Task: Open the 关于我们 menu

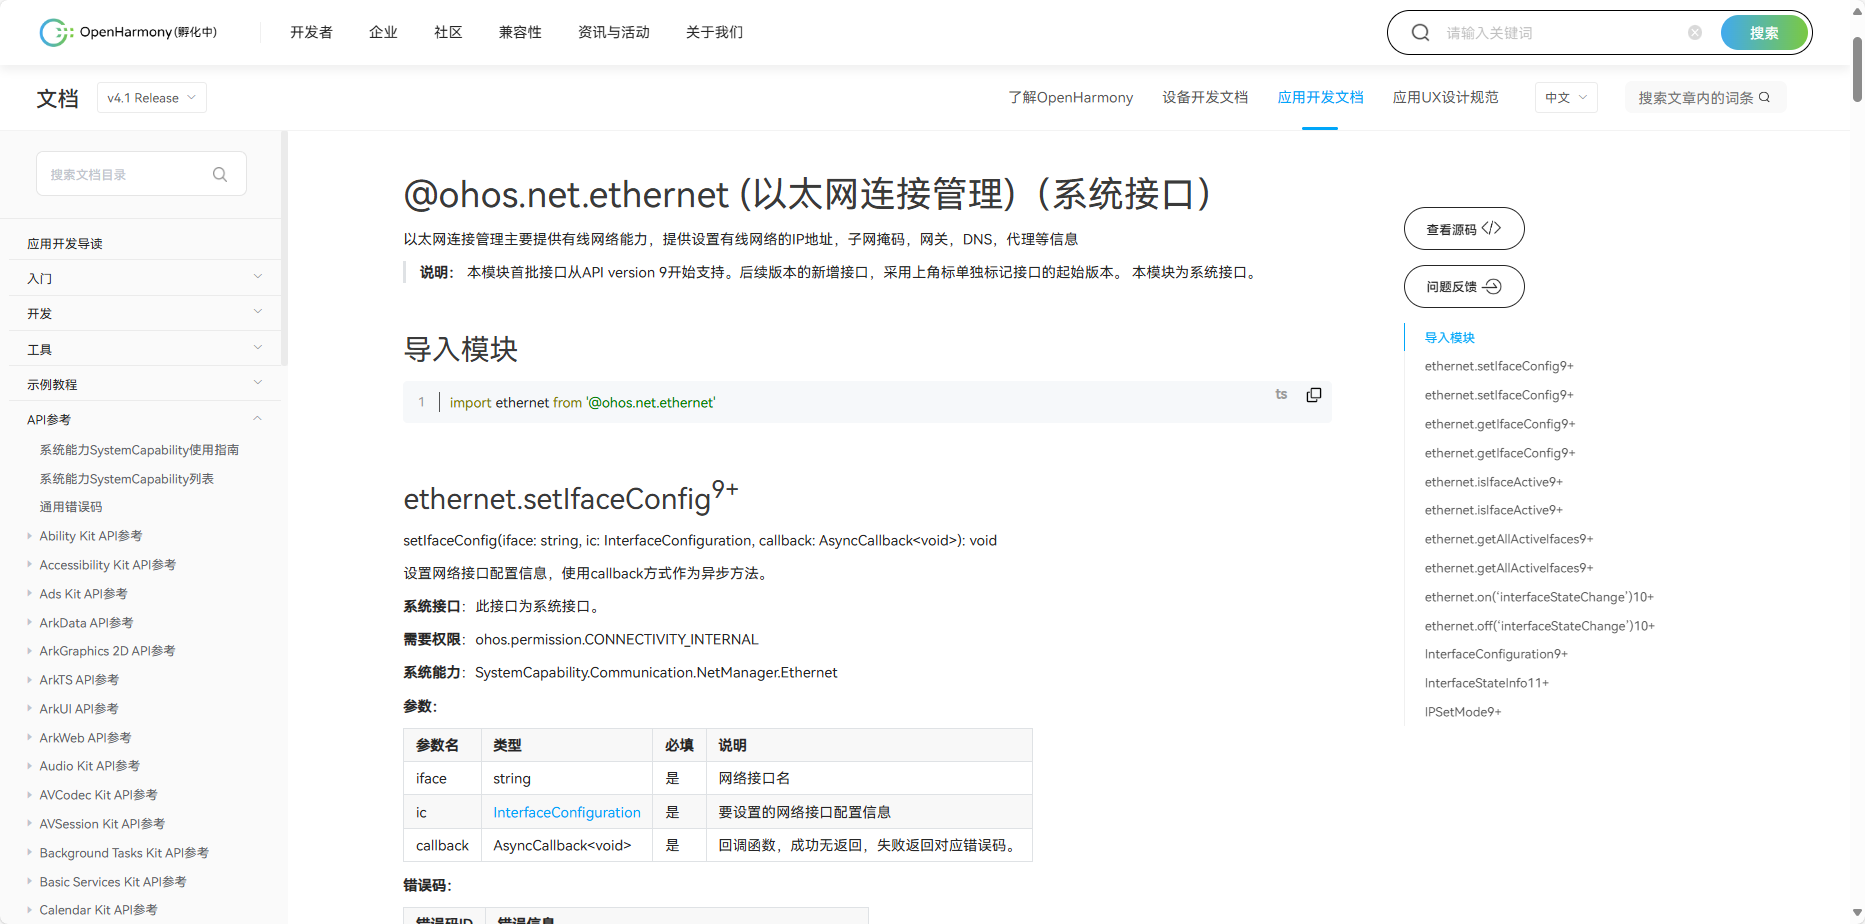Action: coord(714,32)
